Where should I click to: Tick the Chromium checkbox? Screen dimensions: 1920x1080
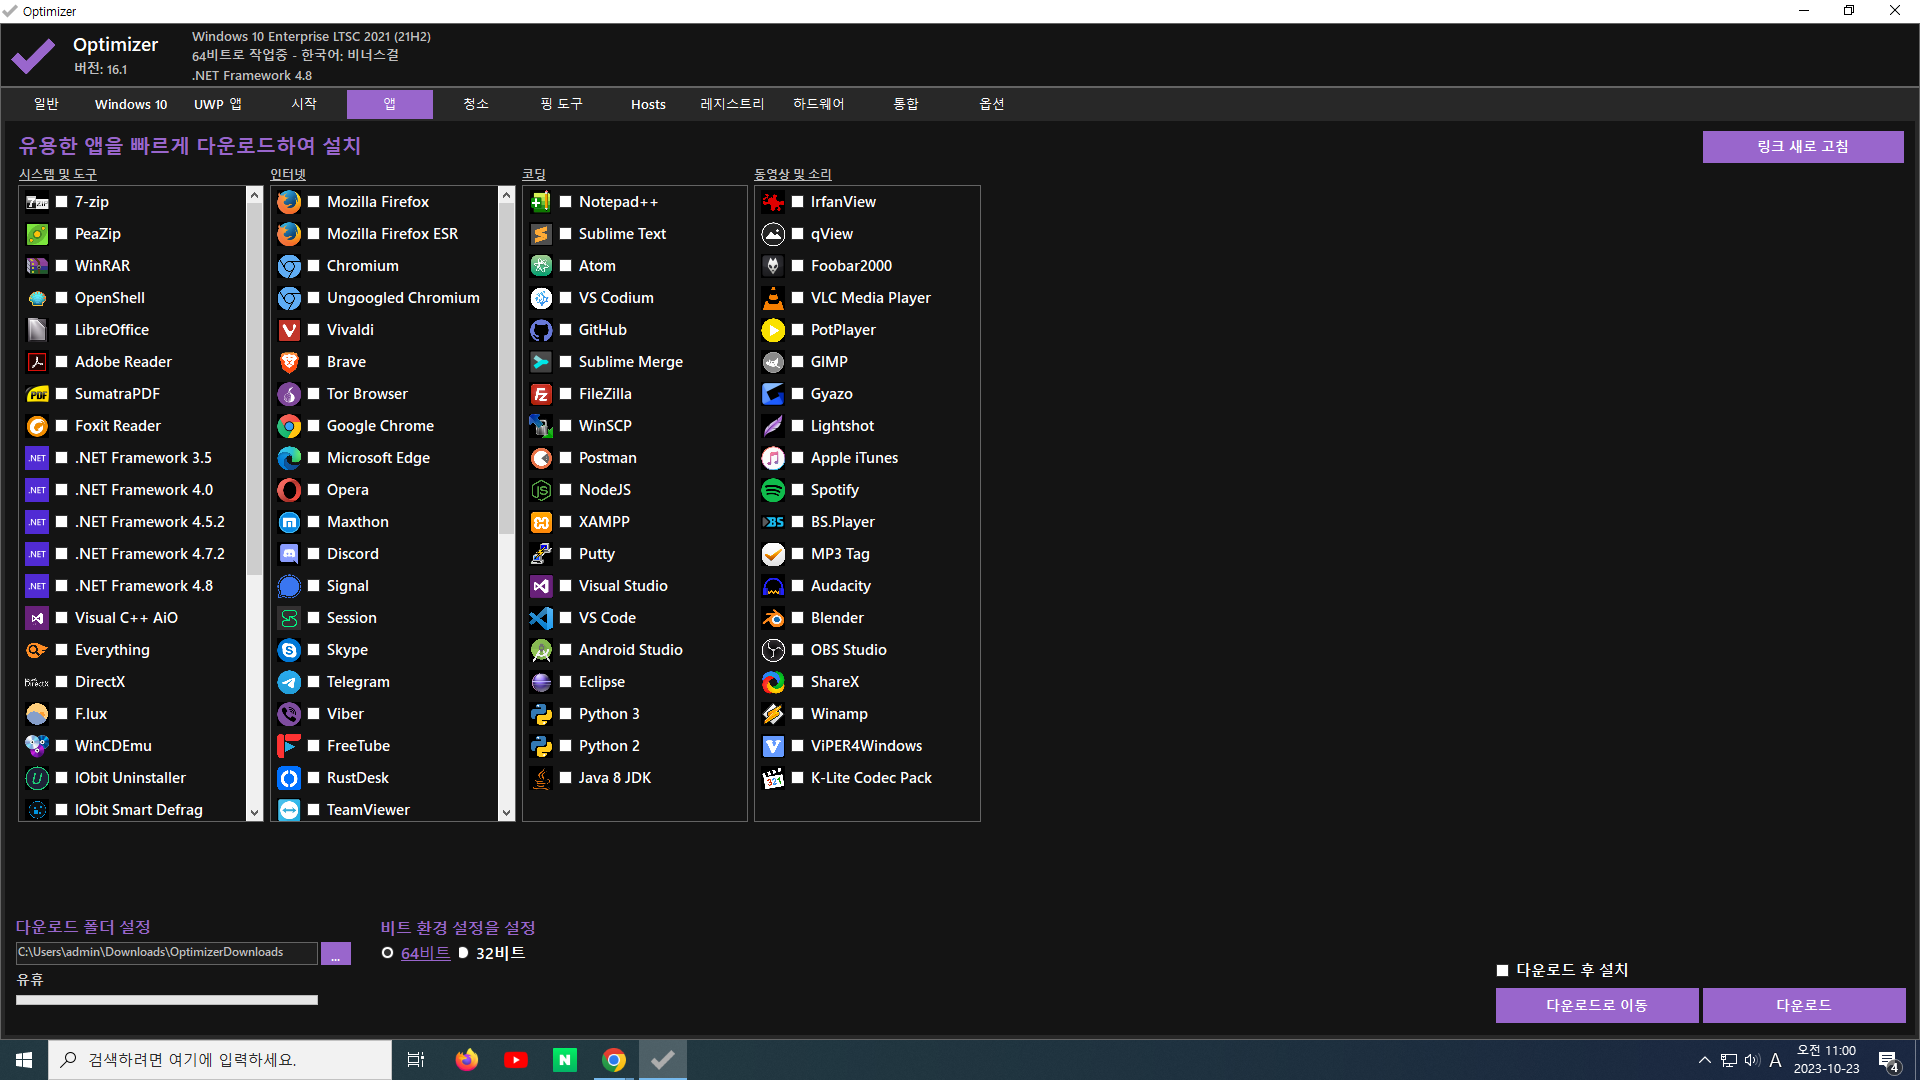[314, 266]
